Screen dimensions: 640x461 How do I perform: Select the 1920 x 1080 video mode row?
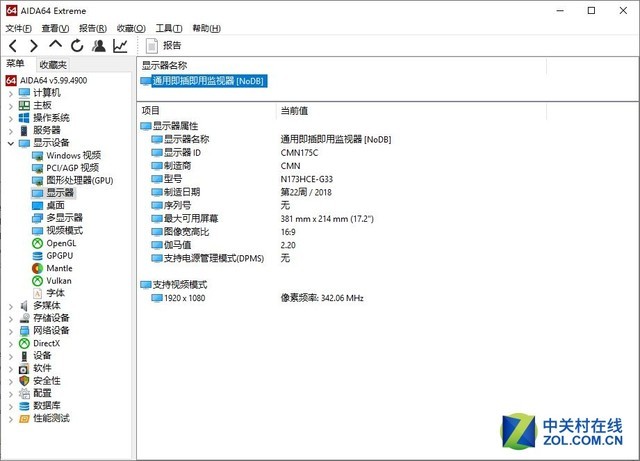point(258,298)
